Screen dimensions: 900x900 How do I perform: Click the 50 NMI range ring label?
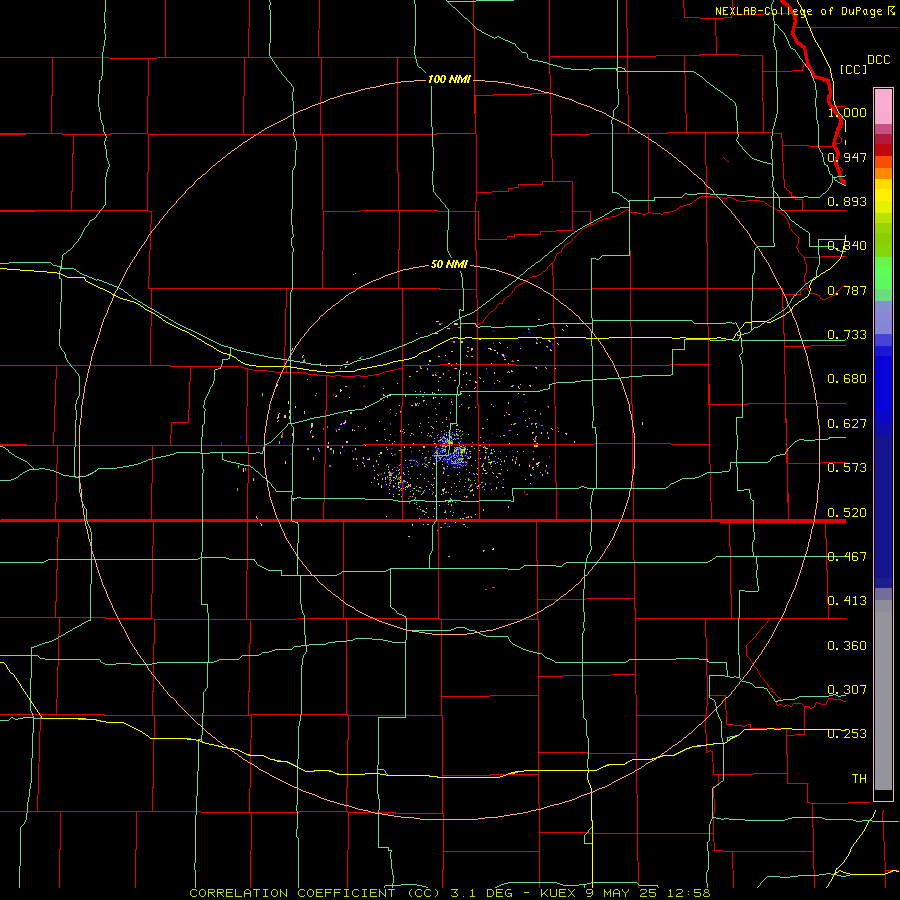(449, 264)
